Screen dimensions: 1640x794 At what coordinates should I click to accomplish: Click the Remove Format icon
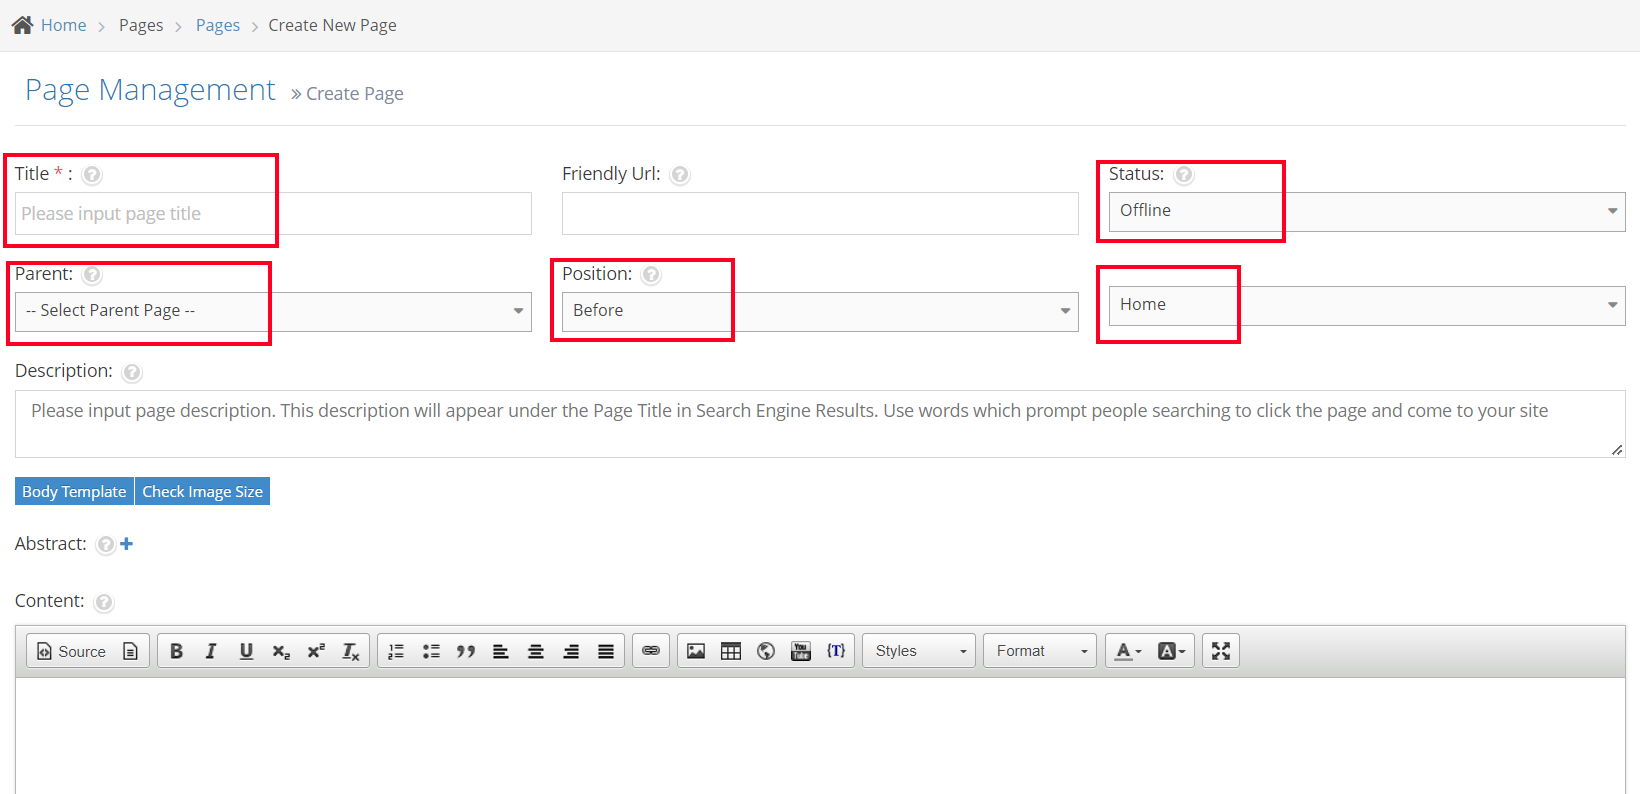pyautogui.click(x=351, y=651)
